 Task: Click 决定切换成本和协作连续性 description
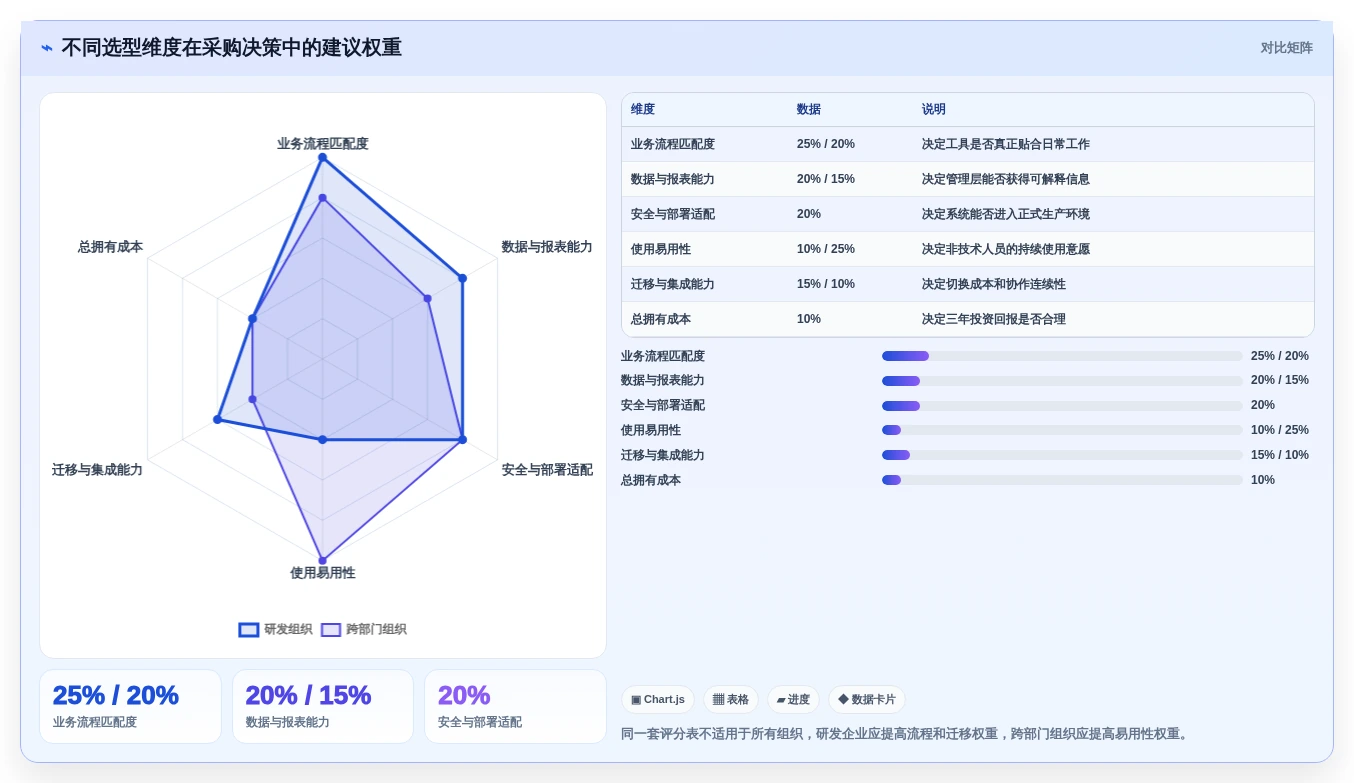coord(994,284)
